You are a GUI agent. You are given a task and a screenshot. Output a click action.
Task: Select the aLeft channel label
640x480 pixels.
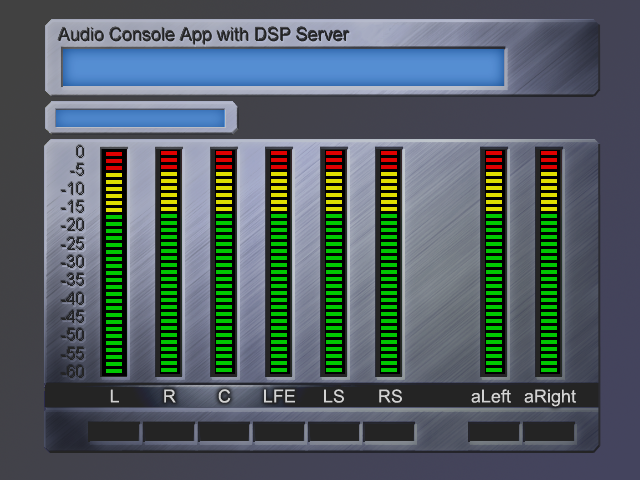[x=491, y=396]
